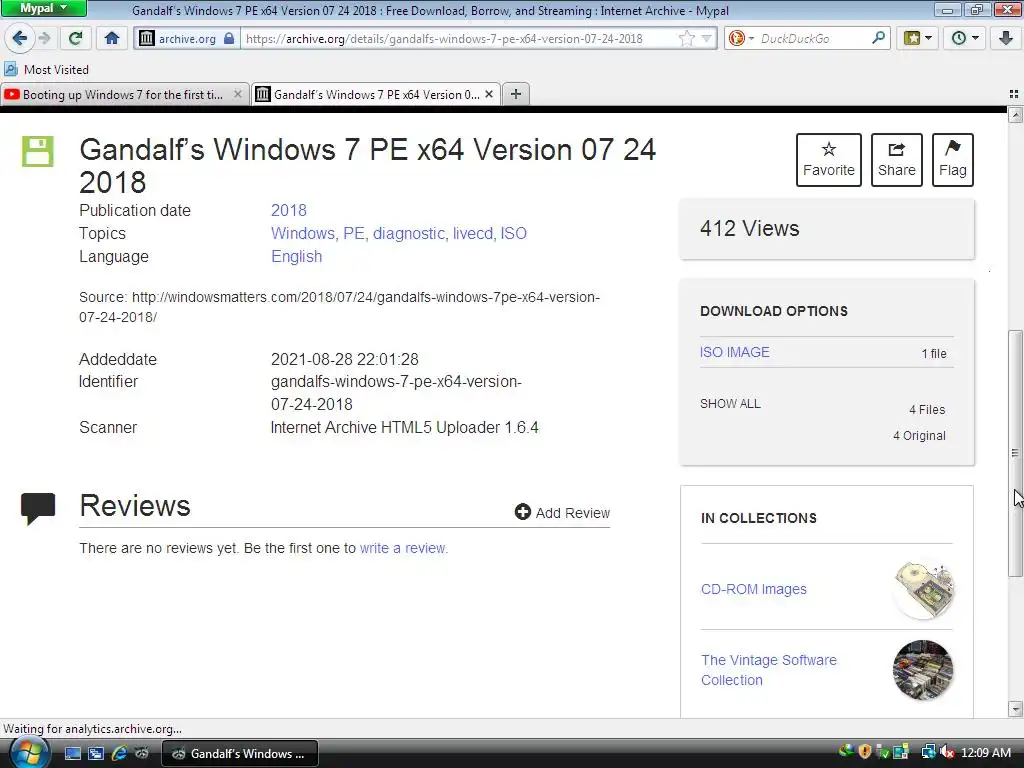Click the Reviews speech bubble icon
Viewport: 1024px width, 768px height.
(x=38, y=509)
